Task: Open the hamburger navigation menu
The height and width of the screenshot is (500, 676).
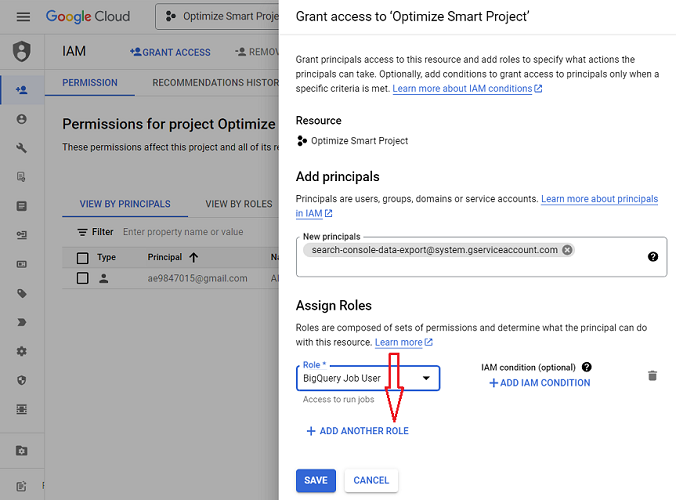Action: pos(23,17)
